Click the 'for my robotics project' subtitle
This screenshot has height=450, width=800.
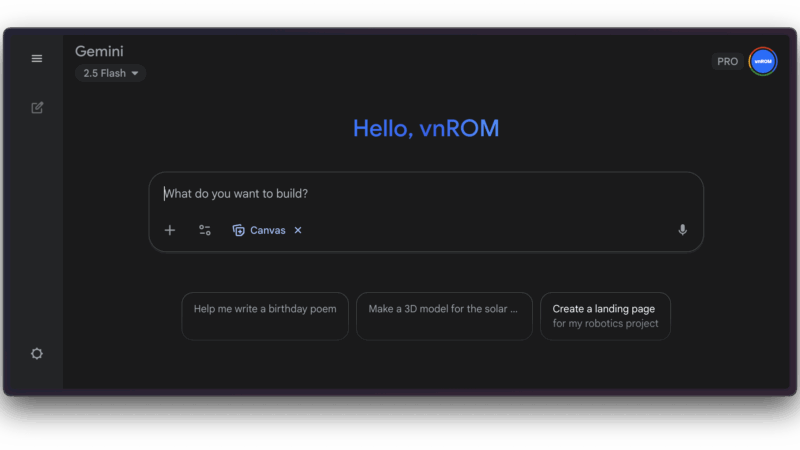(605, 324)
